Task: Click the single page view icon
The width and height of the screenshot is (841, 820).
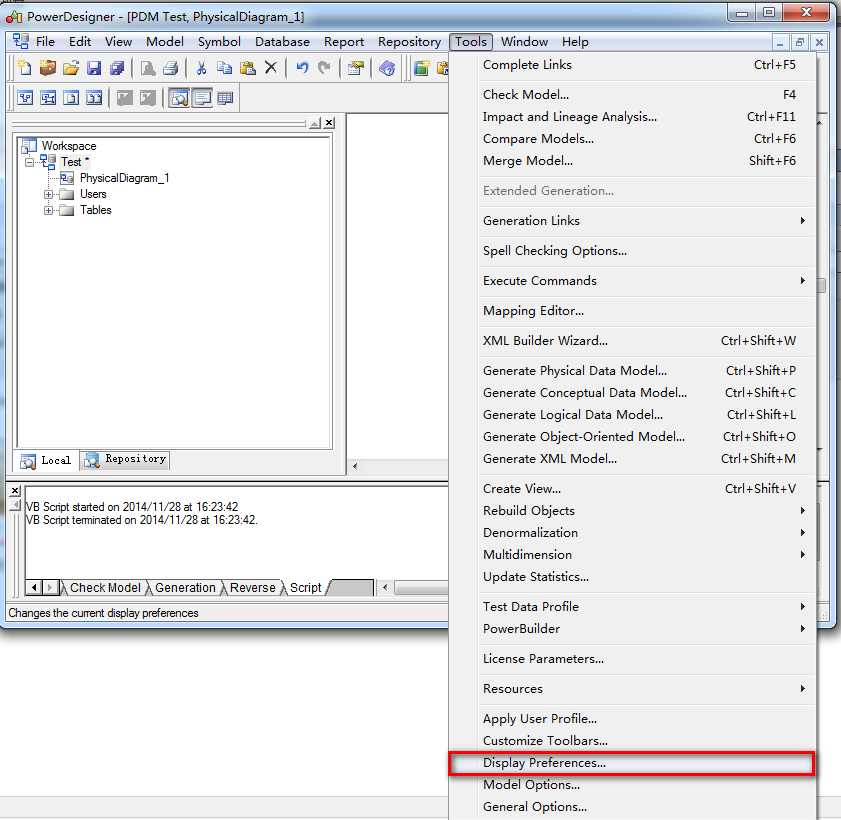Action: (x=71, y=98)
